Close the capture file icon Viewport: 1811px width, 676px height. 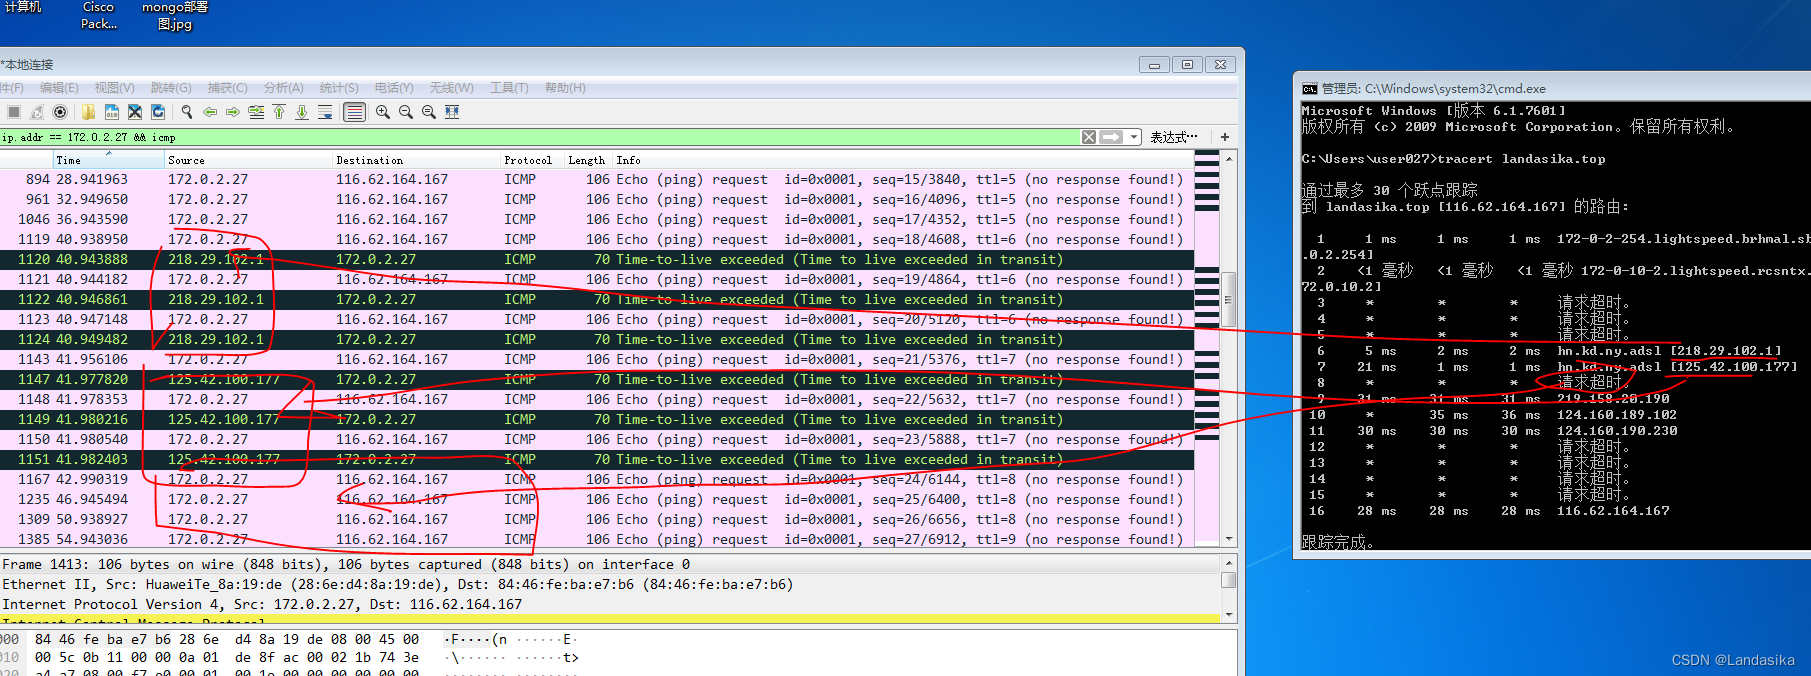pos(135,112)
